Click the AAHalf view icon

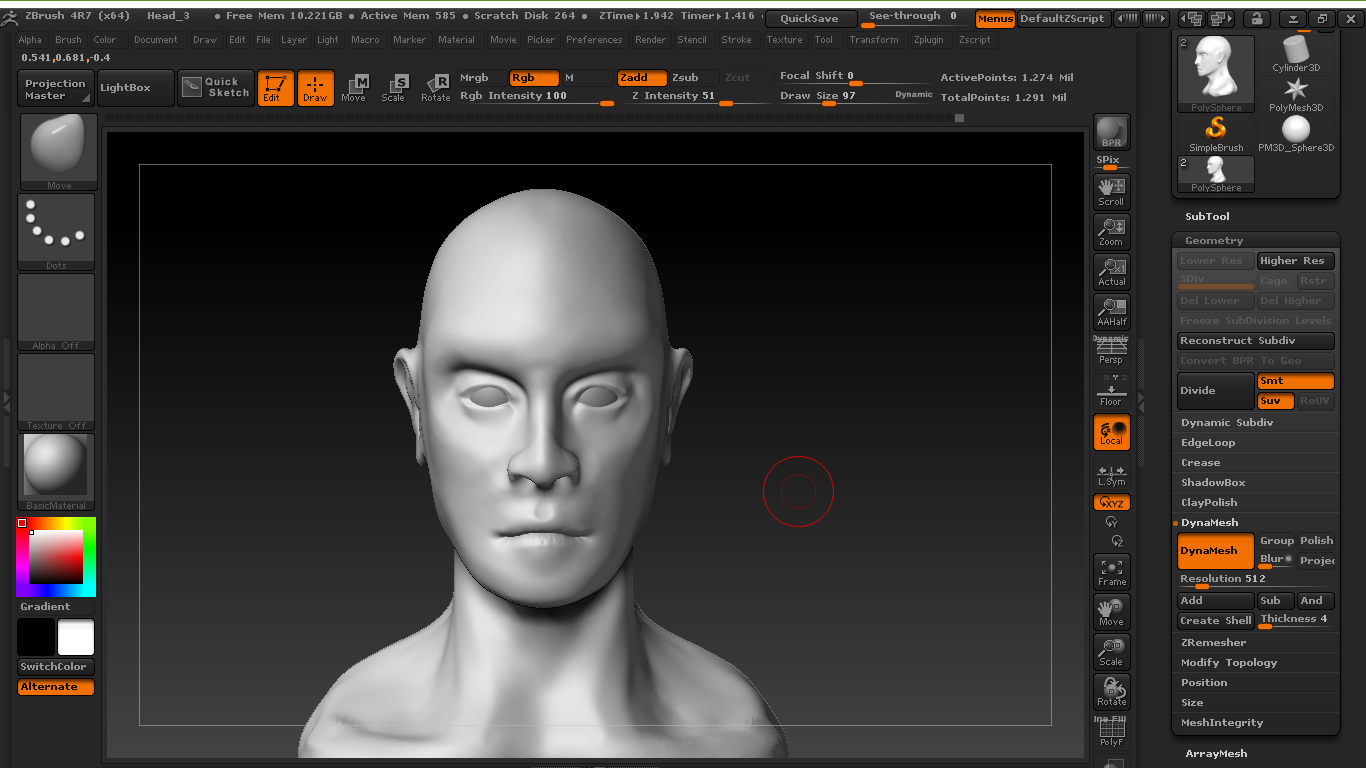1111,311
